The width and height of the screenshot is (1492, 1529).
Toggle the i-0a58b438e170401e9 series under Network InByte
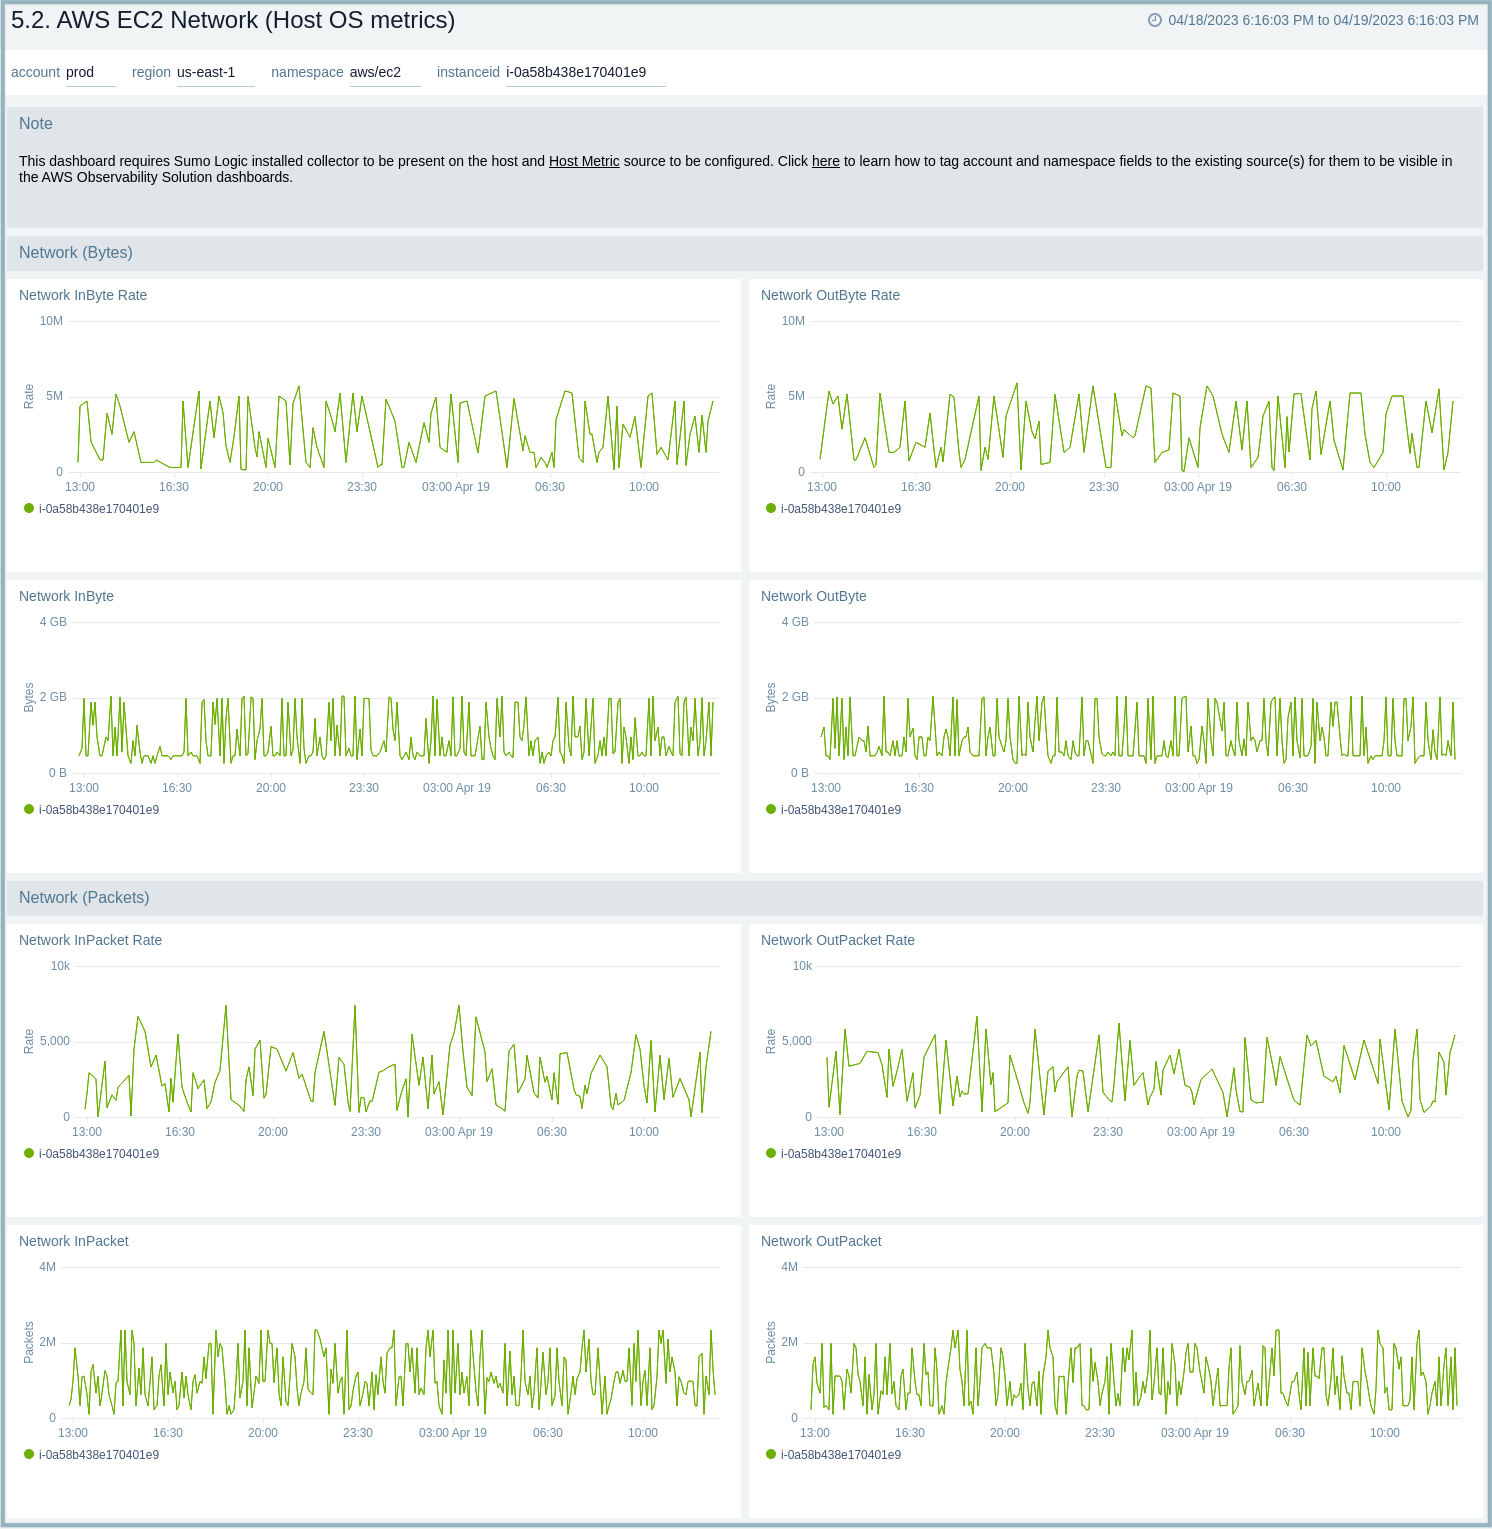click(x=99, y=809)
